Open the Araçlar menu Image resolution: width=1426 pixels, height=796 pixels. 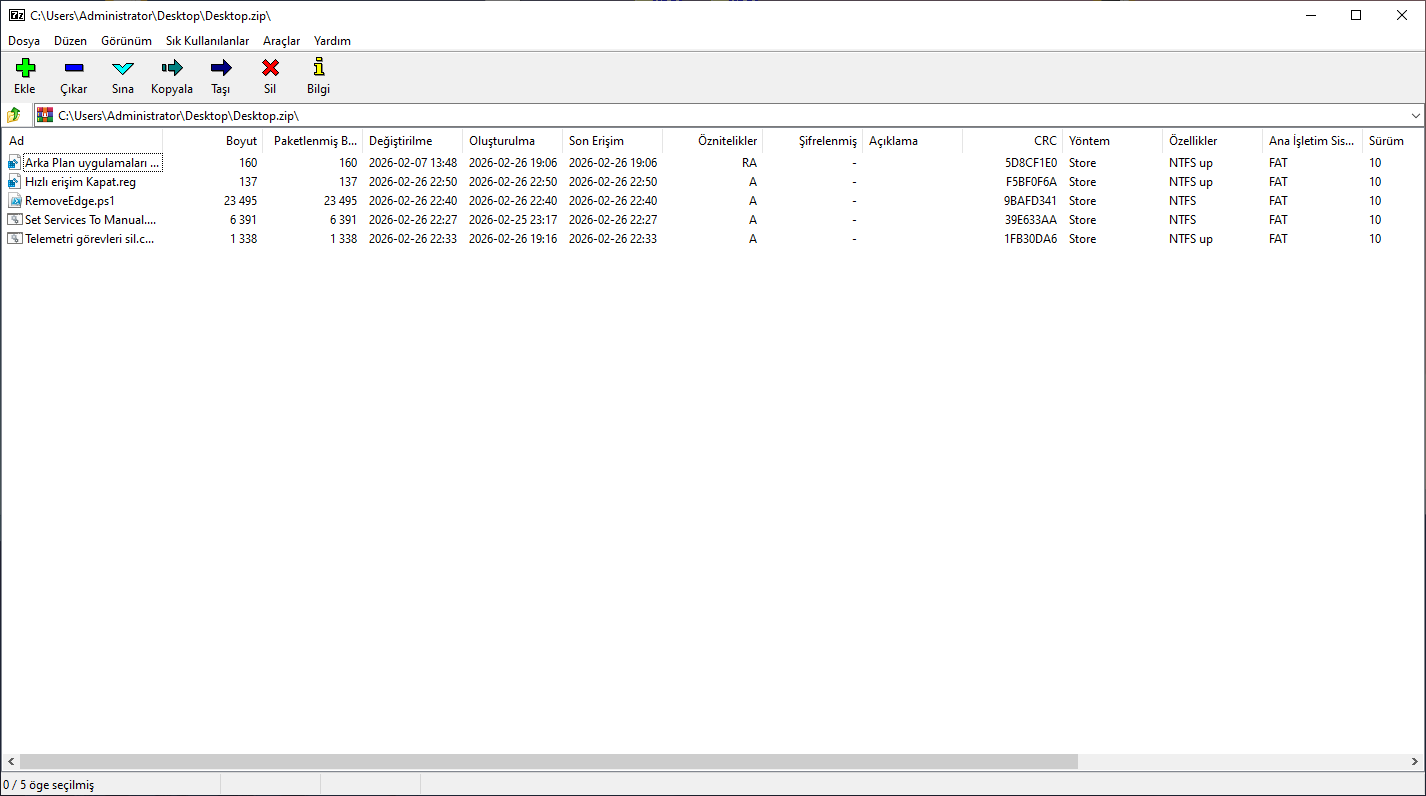(282, 41)
